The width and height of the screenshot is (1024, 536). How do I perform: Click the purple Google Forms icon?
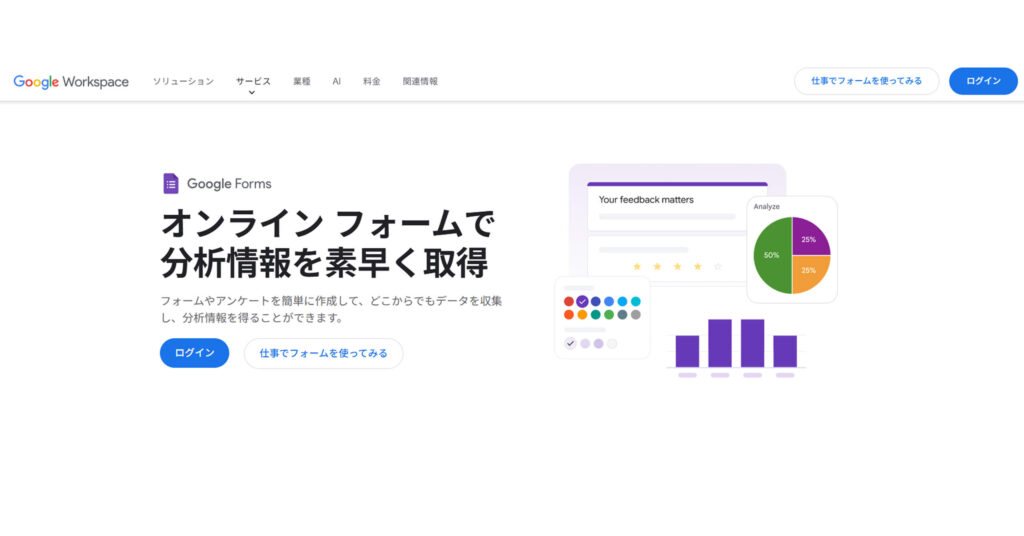coord(170,183)
